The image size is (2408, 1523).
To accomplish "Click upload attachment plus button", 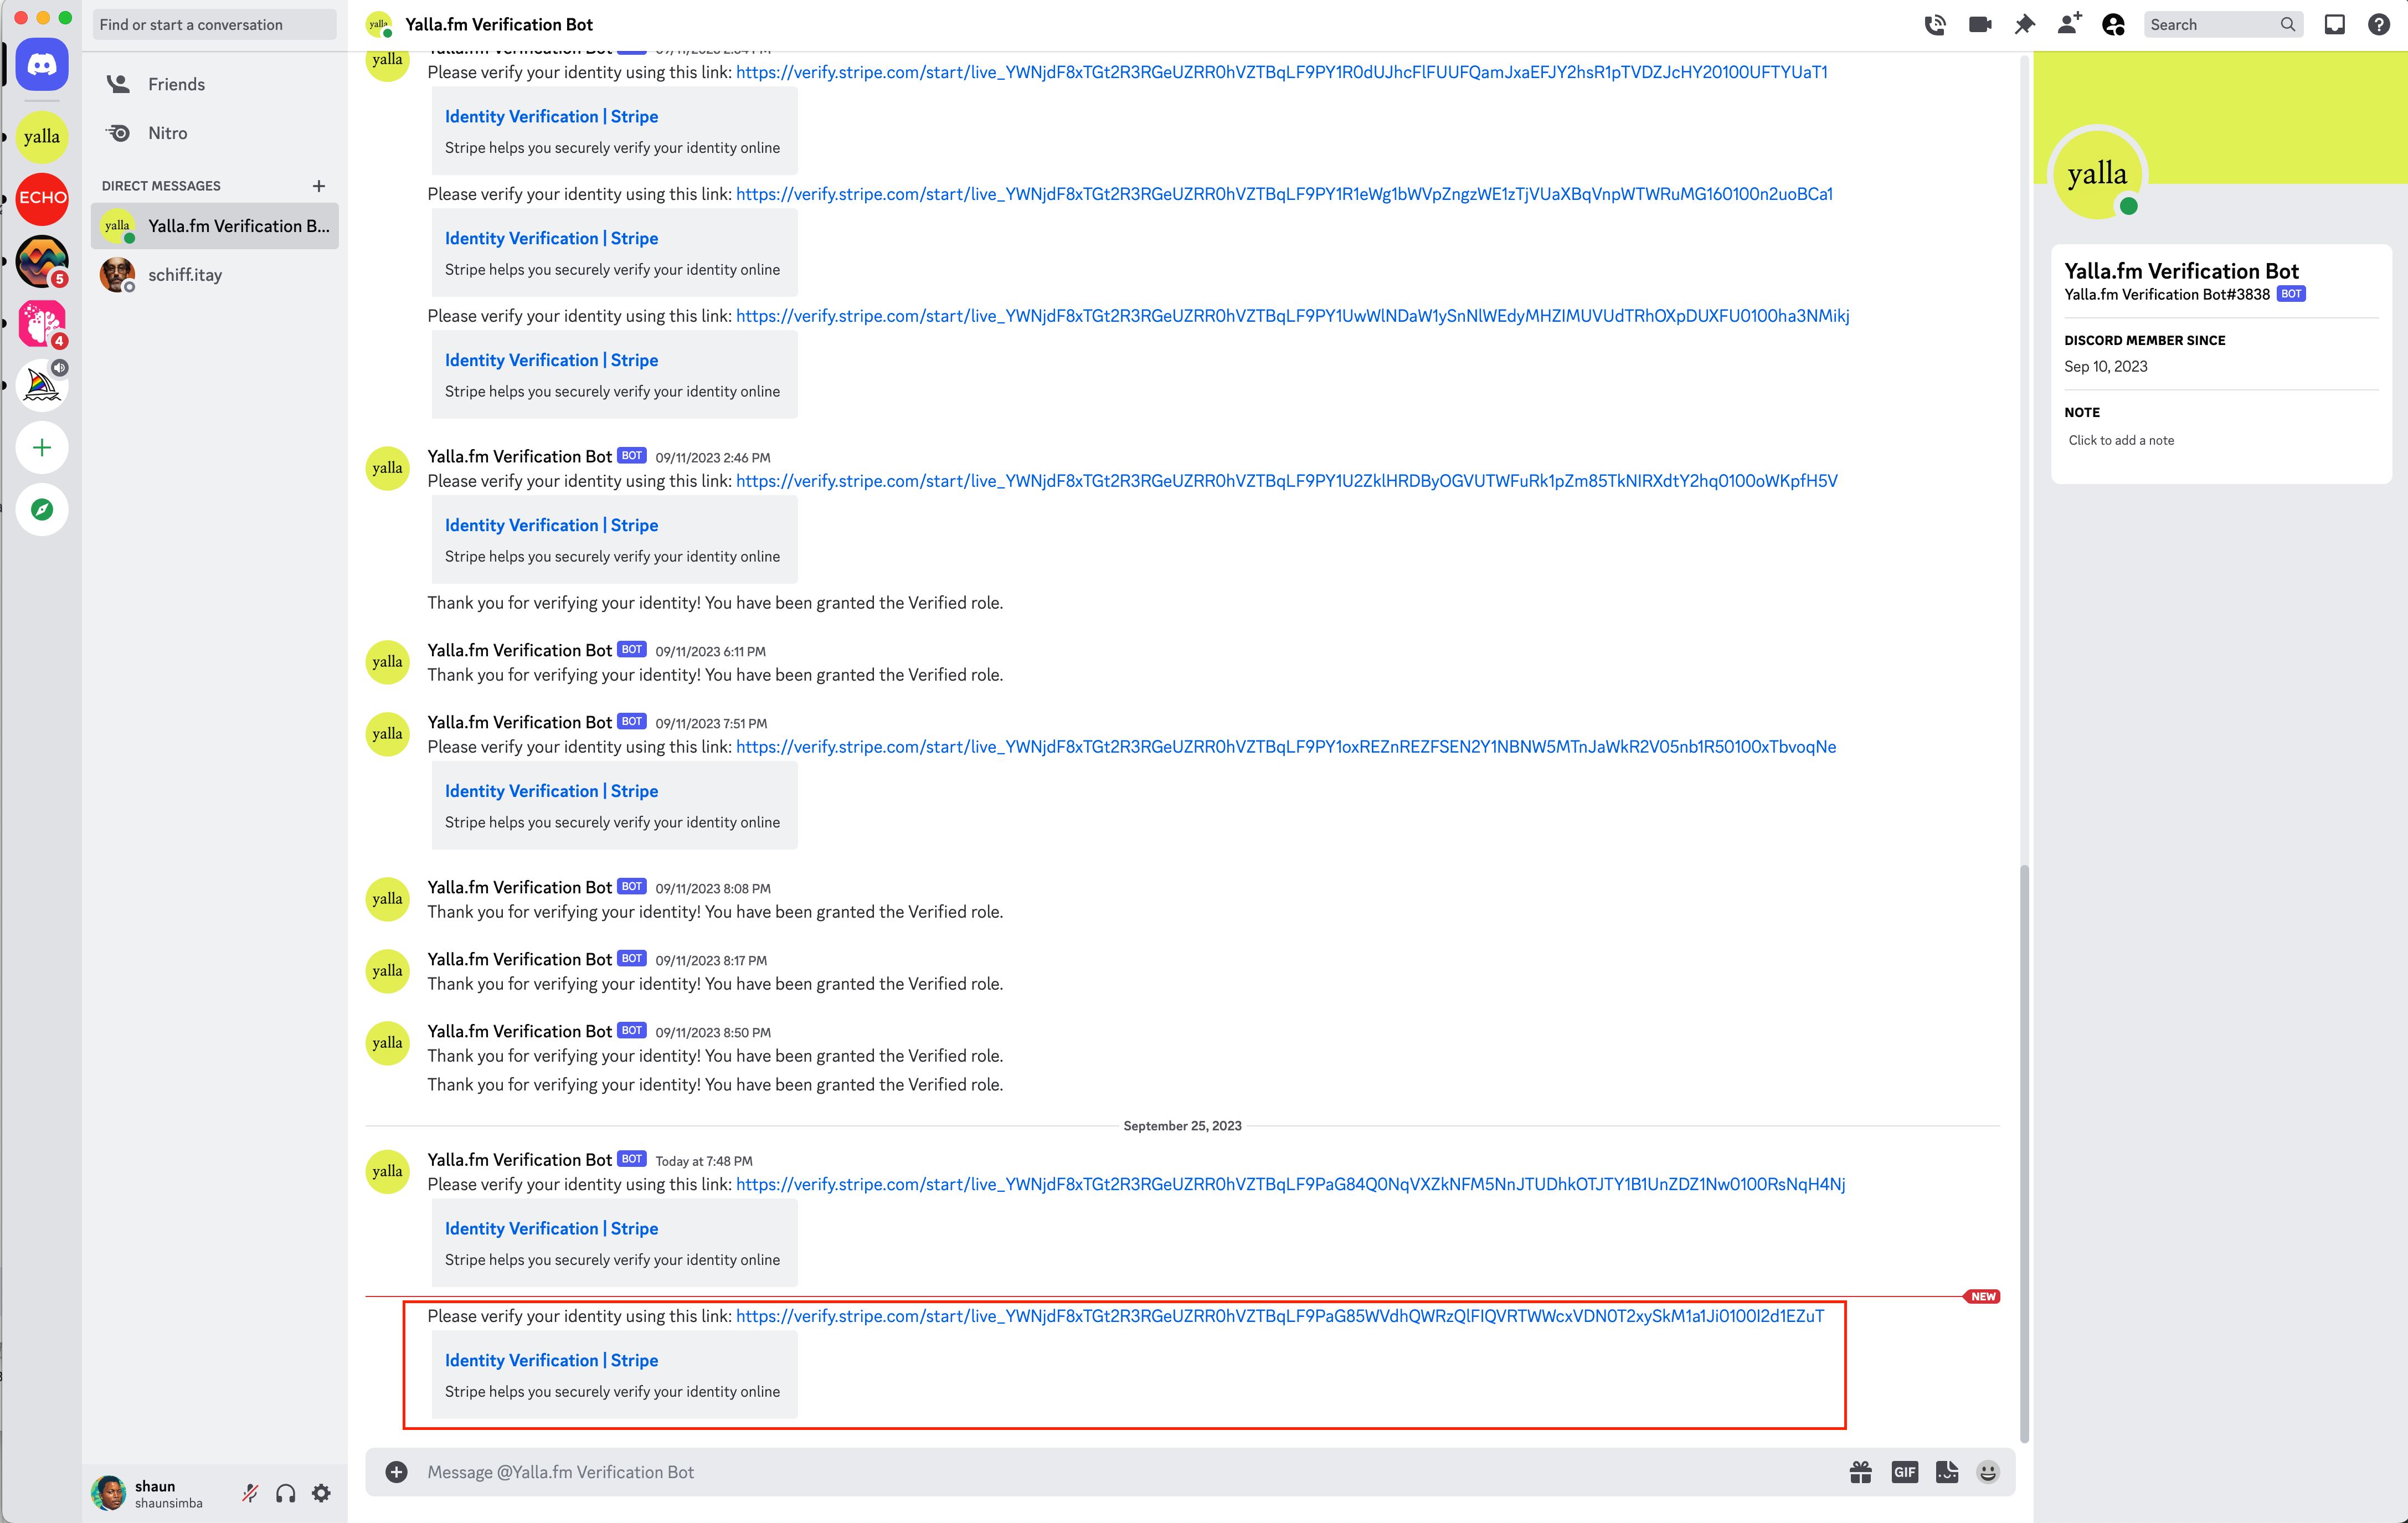I will coord(397,1472).
